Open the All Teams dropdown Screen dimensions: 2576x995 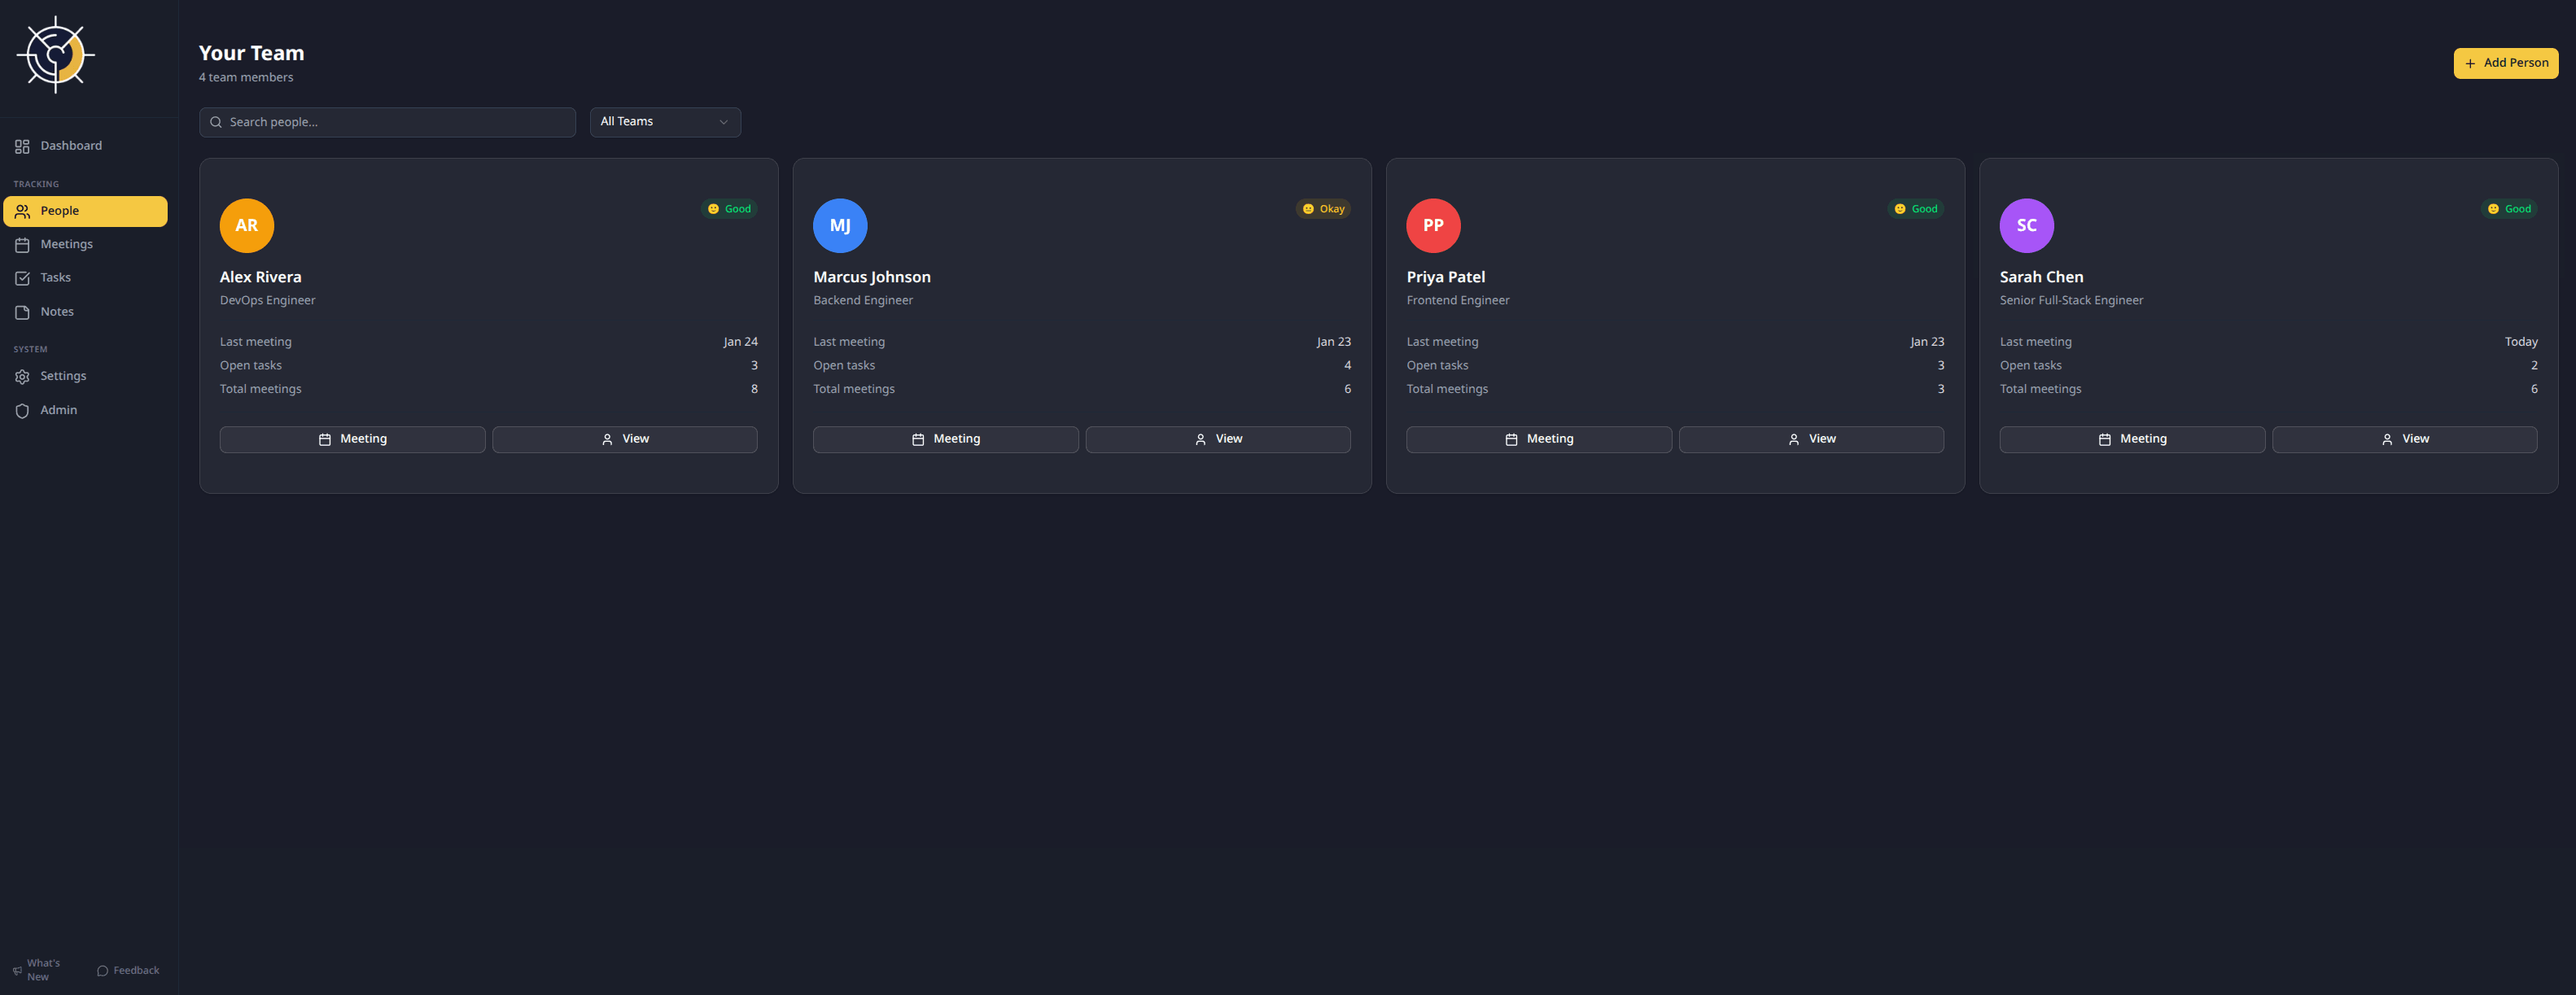[x=664, y=122]
